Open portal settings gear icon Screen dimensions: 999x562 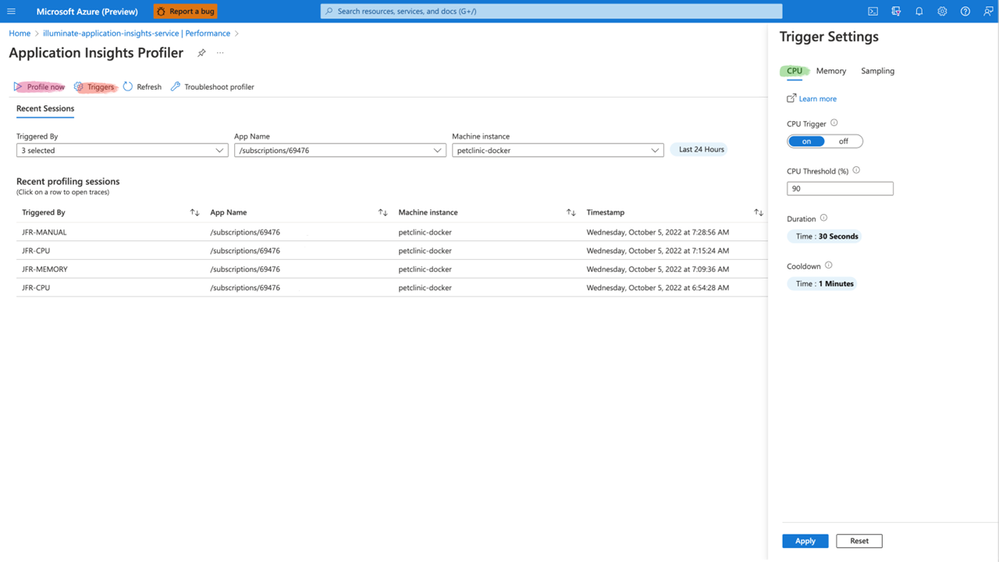click(942, 11)
